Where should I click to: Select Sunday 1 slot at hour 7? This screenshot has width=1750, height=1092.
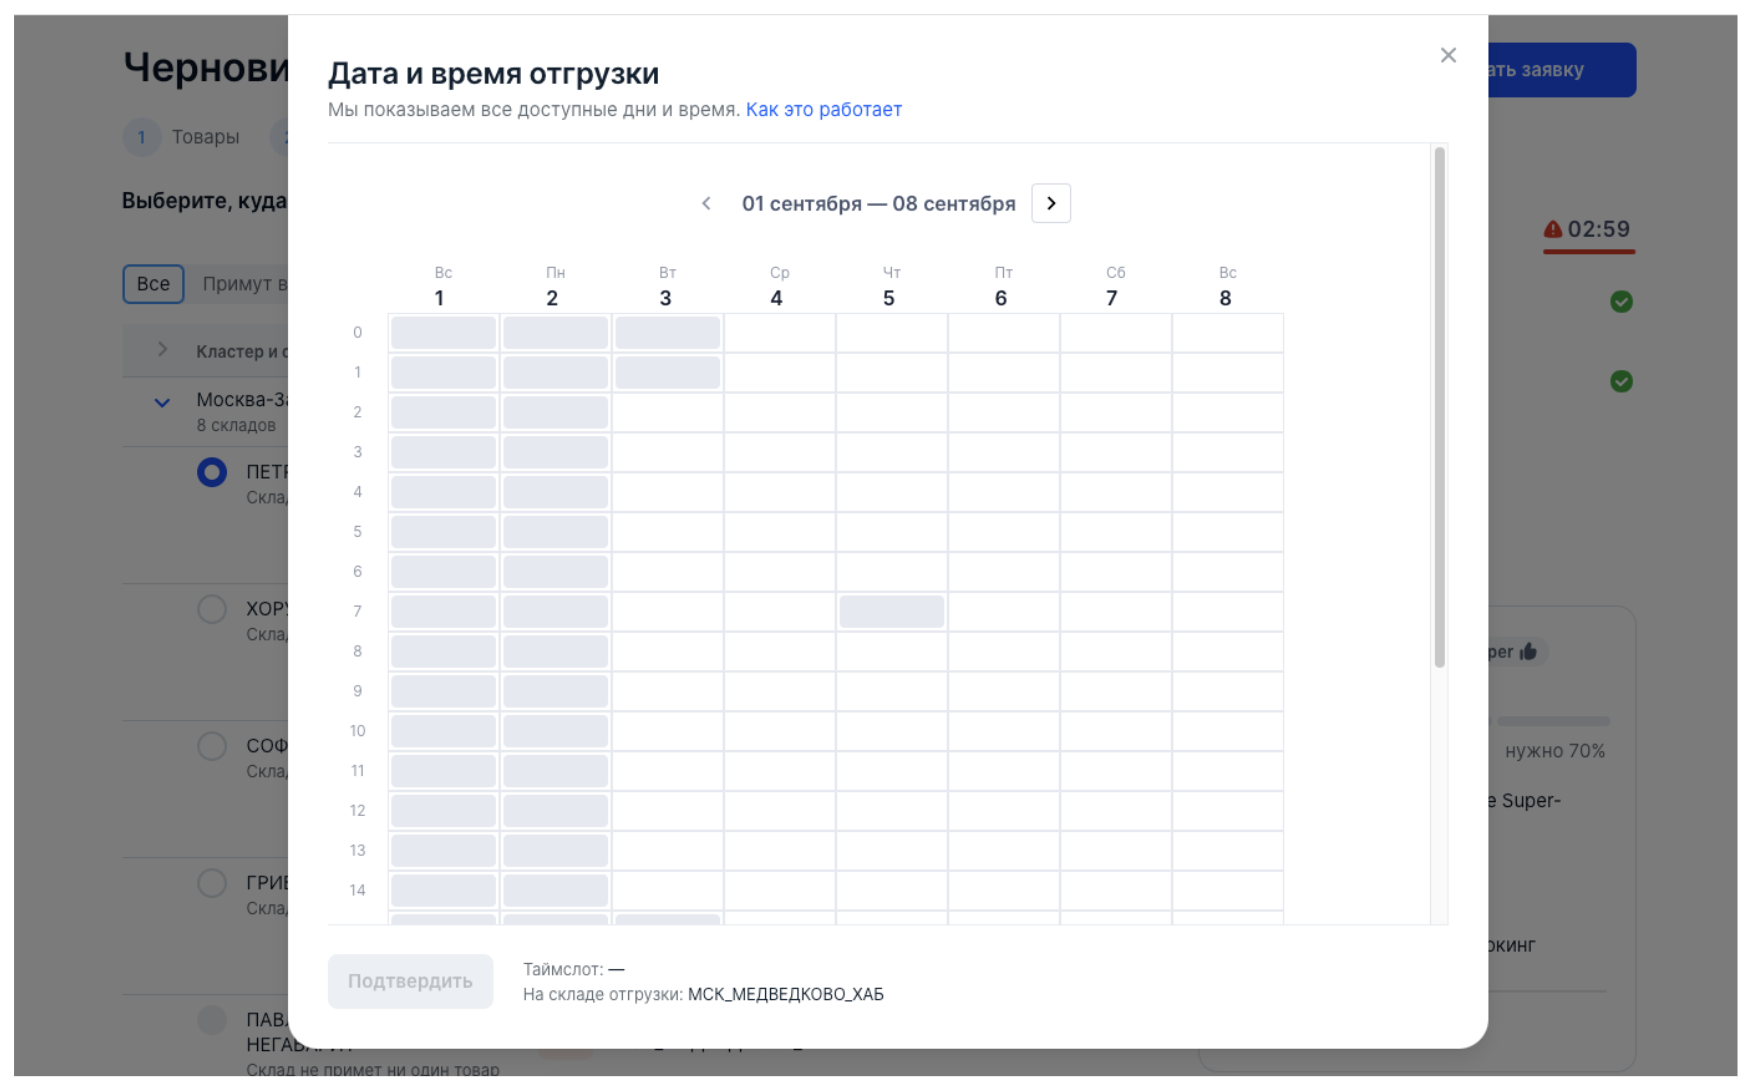[x=444, y=611]
